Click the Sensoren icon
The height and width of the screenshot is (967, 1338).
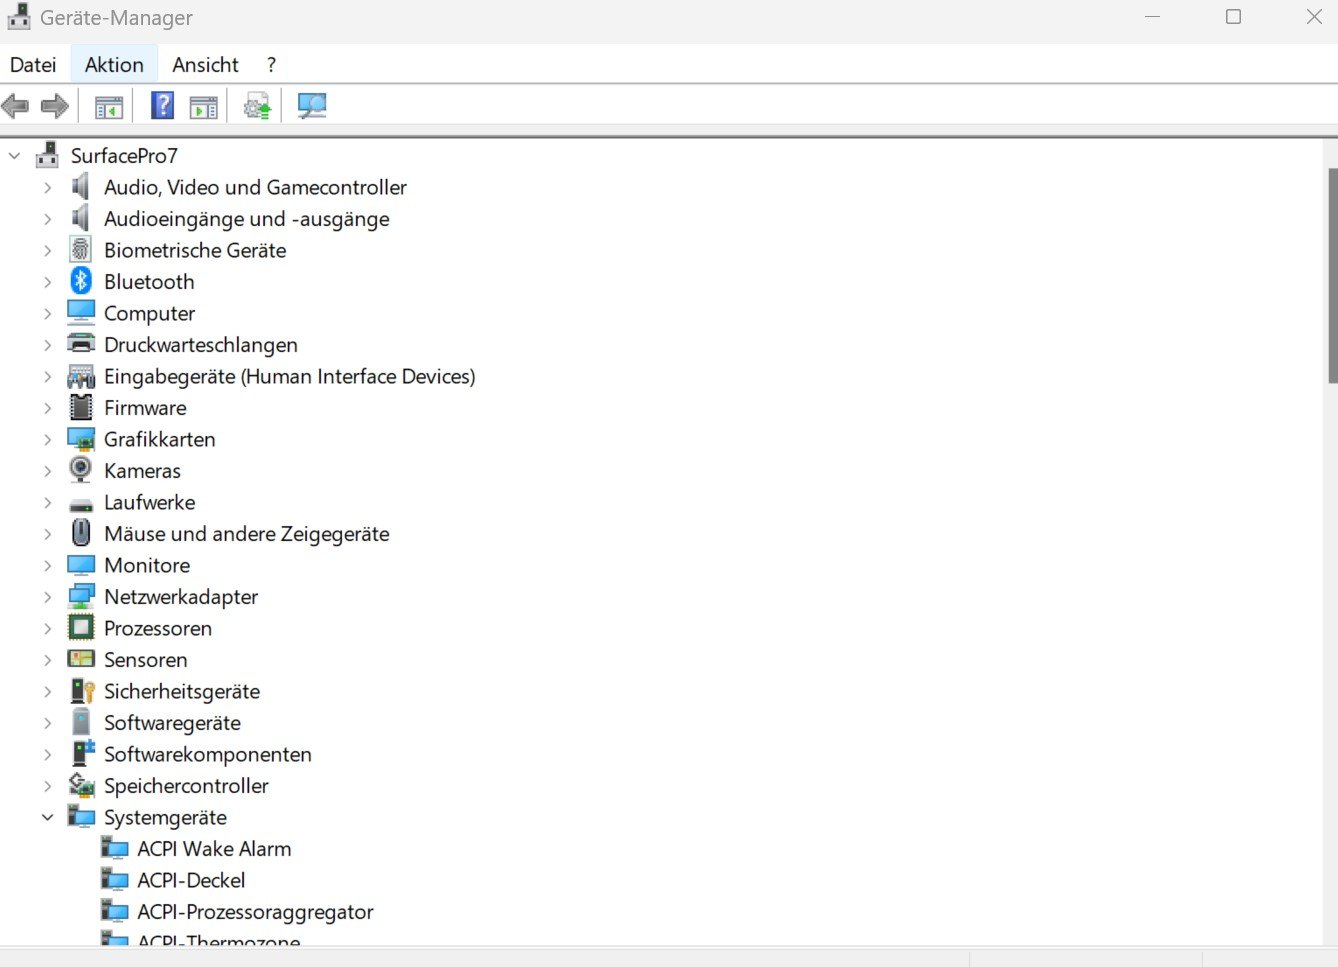(81, 659)
